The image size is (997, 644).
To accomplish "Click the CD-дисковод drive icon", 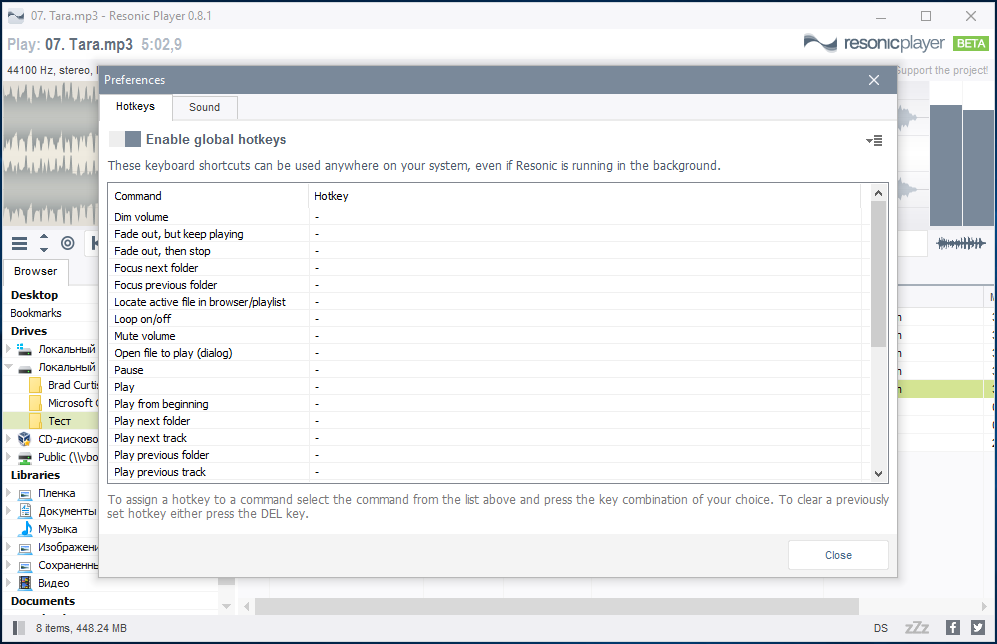I will click(25, 439).
